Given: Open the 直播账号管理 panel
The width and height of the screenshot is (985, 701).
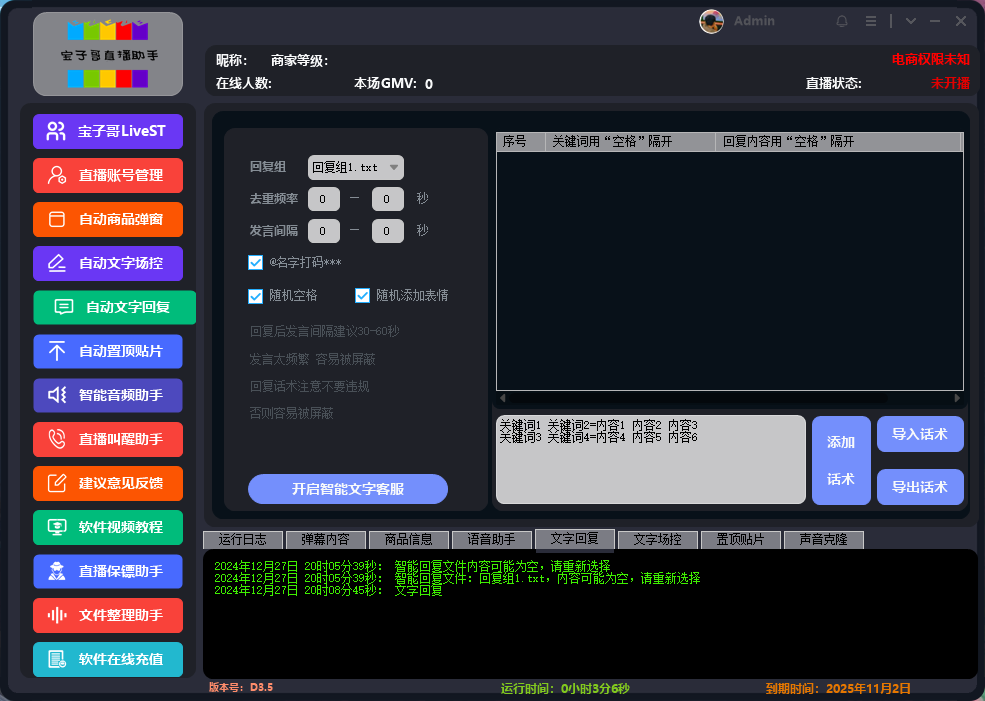Looking at the screenshot, I should click(107, 175).
